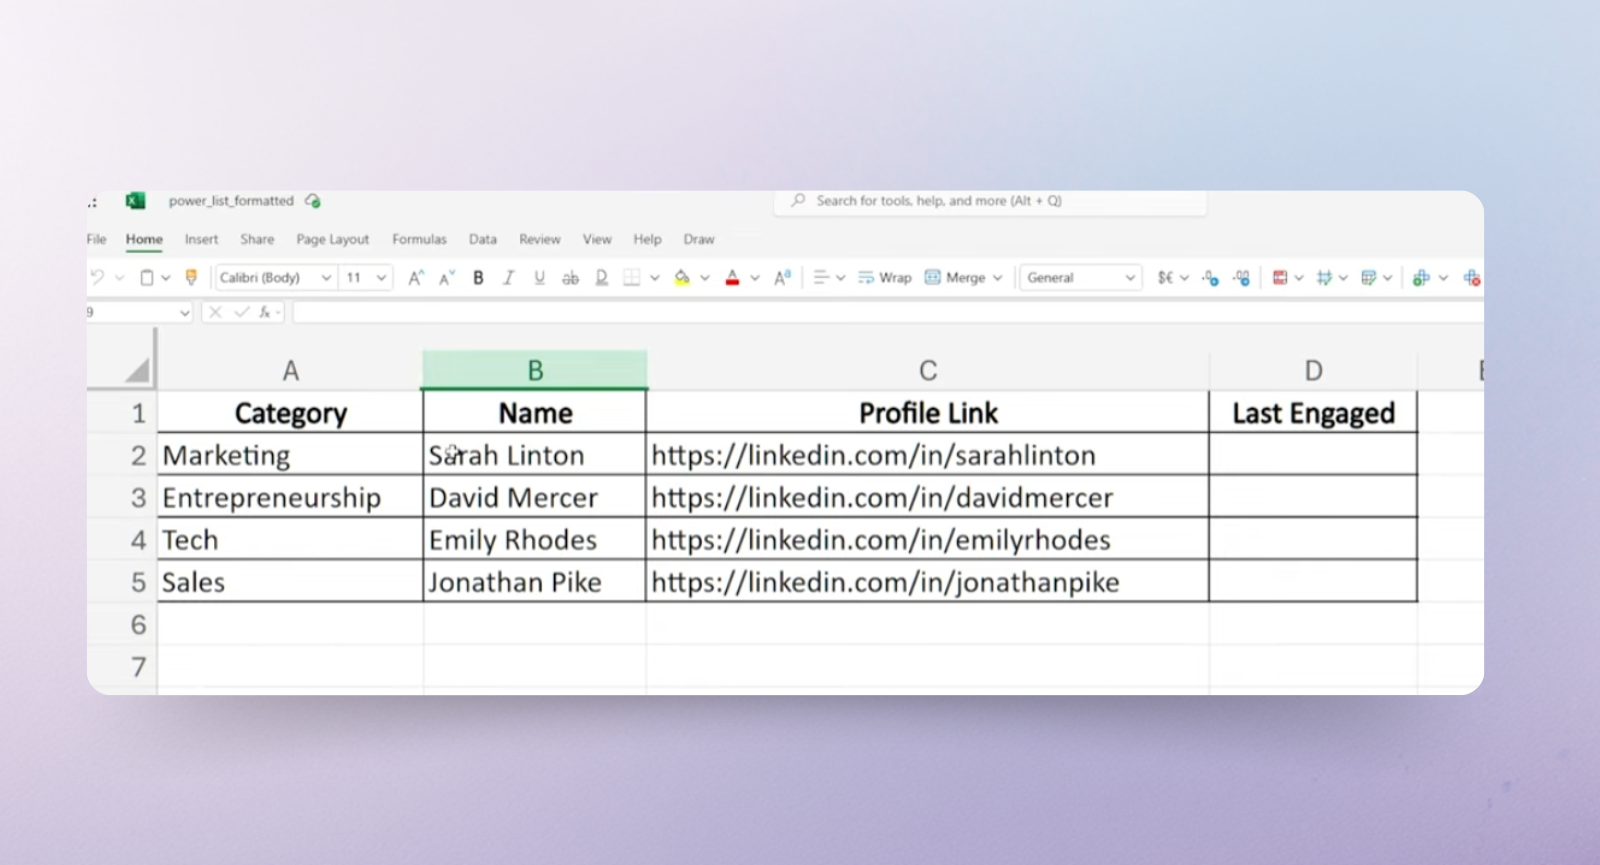Screen dimensions: 1600x865
Task: Click the Conditional Formatting icon
Action: (x=1280, y=277)
